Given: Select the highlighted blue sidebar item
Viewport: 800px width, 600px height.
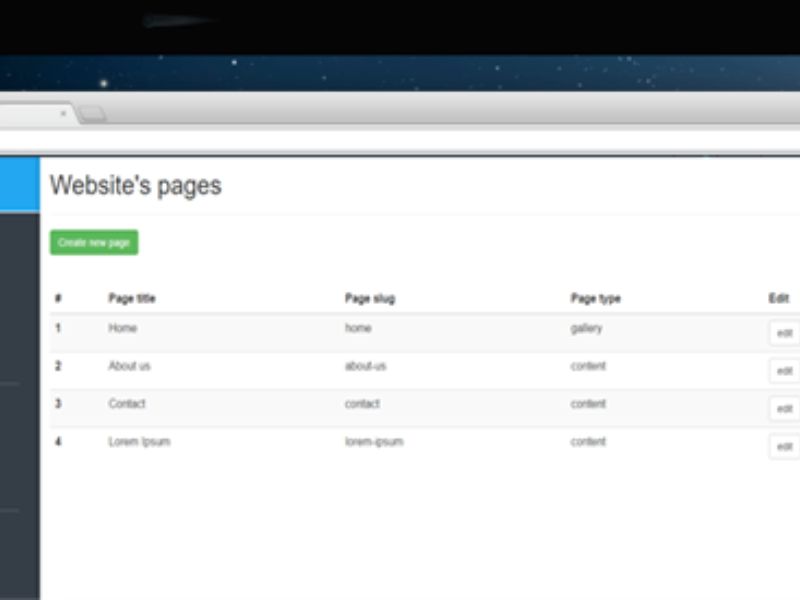Looking at the screenshot, I should click(19, 184).
